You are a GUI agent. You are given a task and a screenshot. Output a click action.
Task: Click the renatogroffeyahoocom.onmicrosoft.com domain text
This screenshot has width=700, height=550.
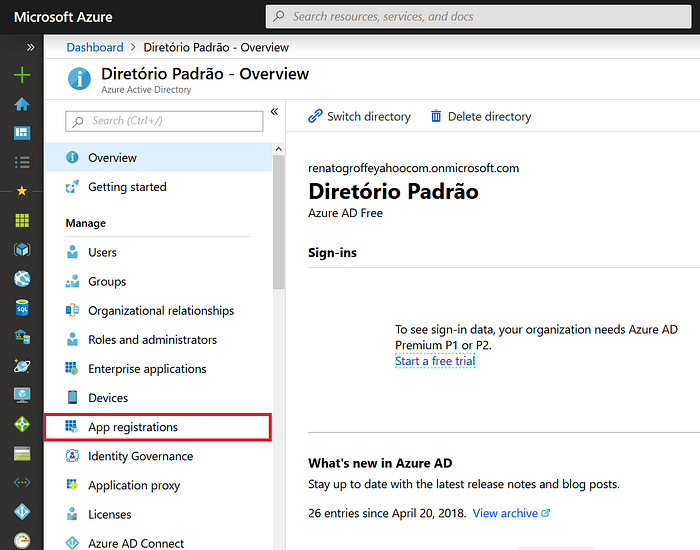413,168
